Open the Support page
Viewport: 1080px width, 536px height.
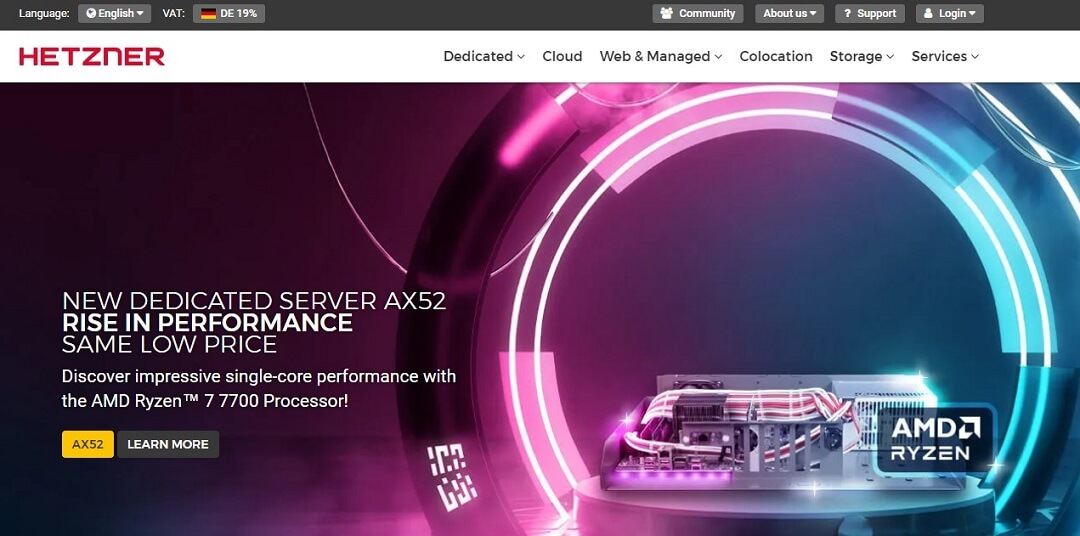coord(870,13)
